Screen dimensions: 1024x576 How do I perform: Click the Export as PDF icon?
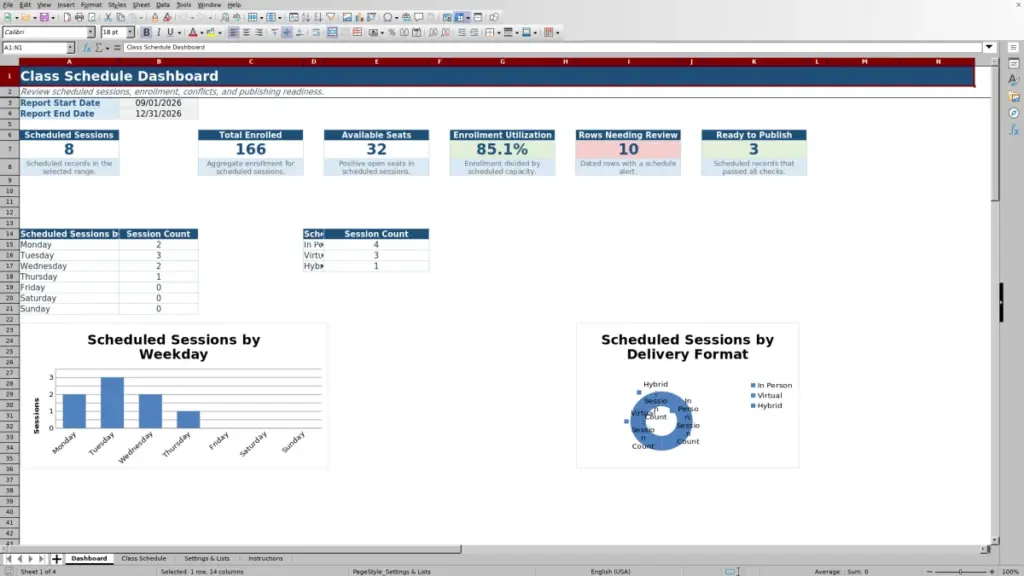point(67,17)
